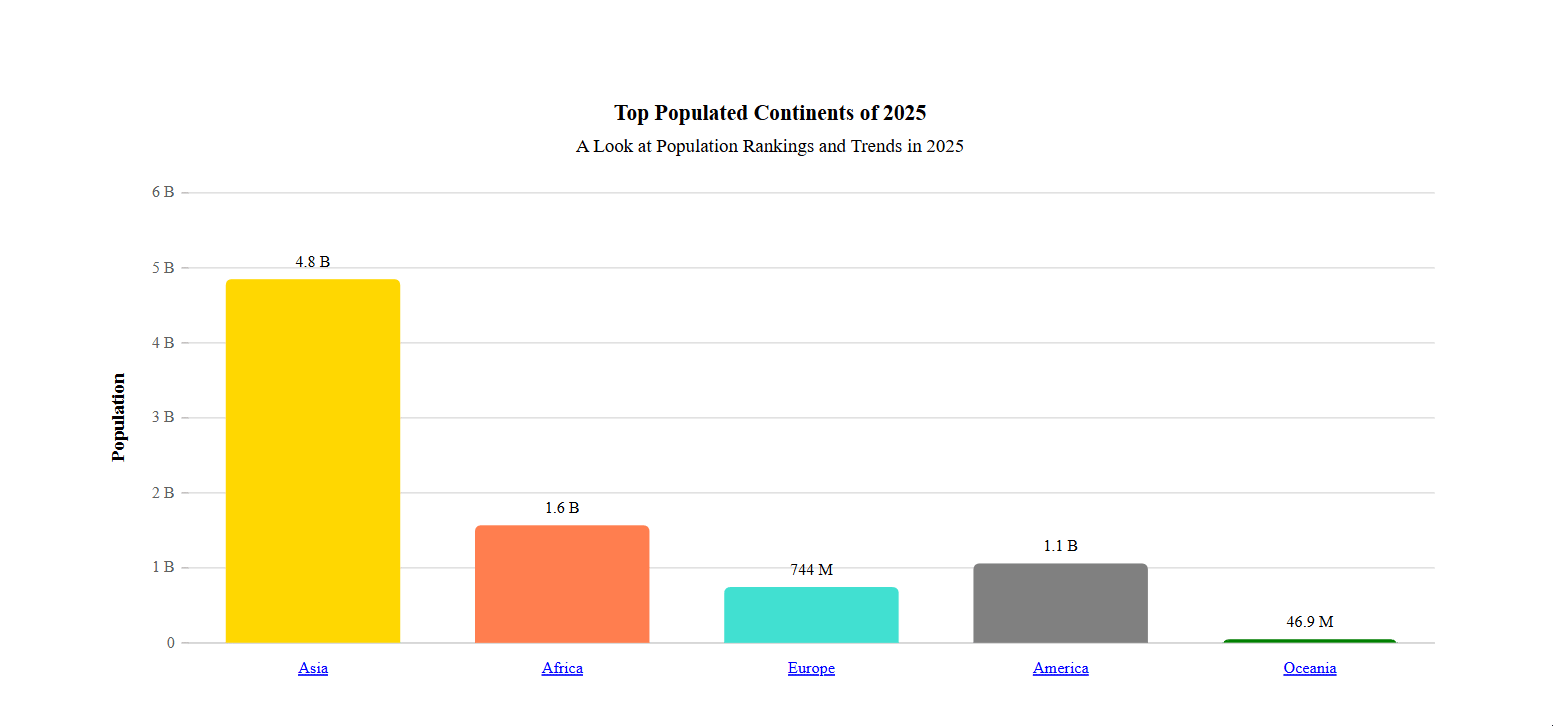Open the Asia link below the chart
Screen dimensions: 1553x726
click(313, 668)
